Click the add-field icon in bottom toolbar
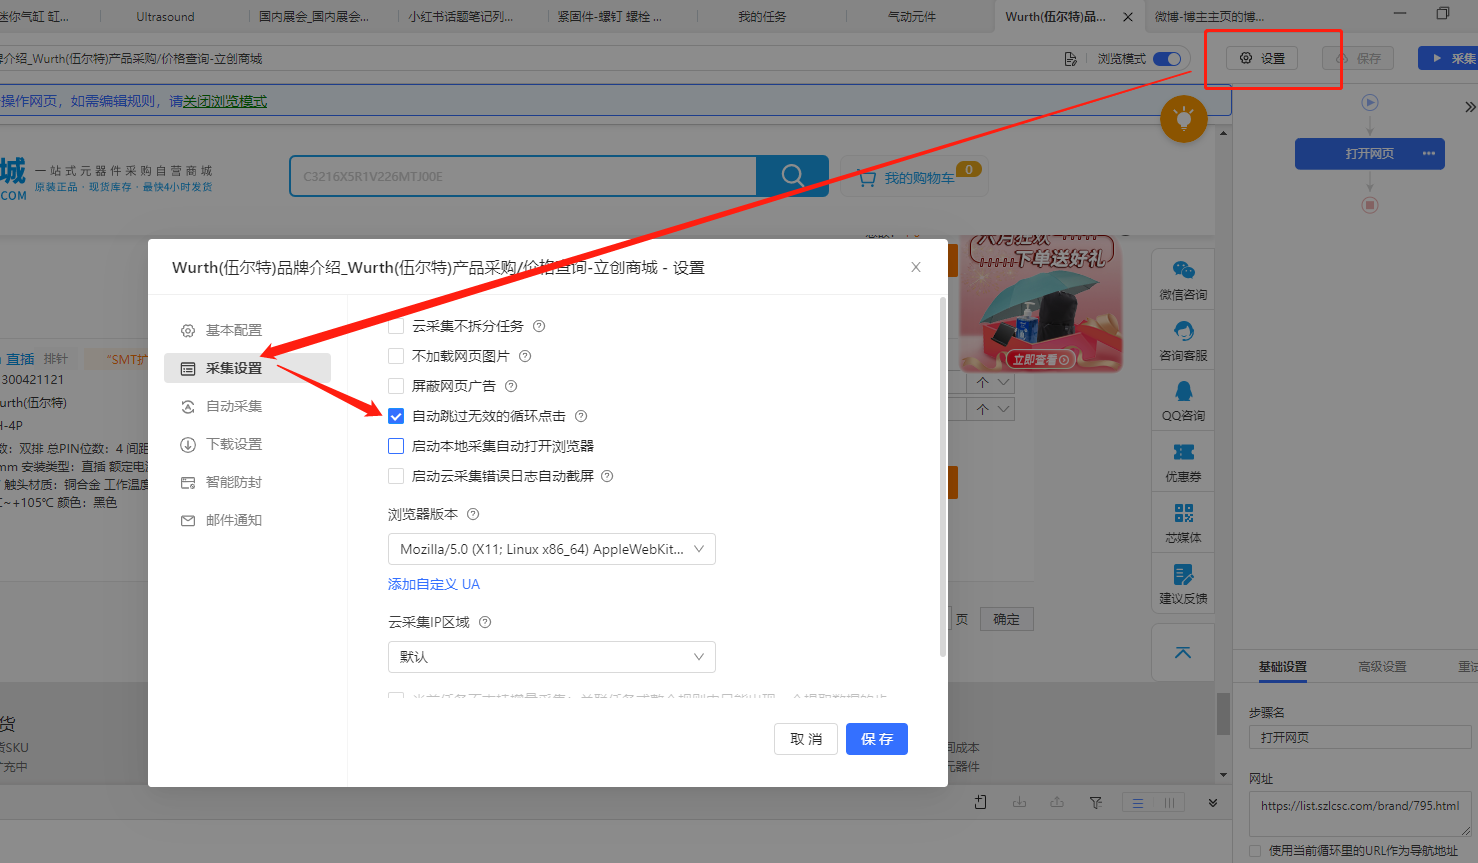The image size is (1478, 863). (x=980, y=802)
